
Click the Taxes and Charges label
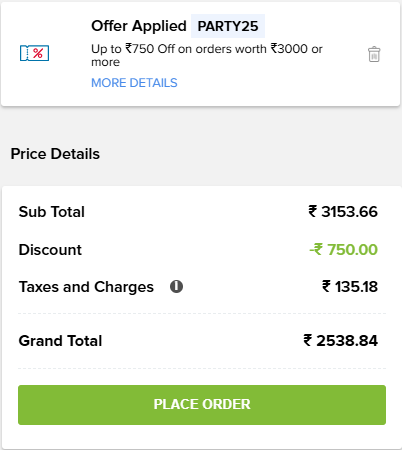[86, 287]
